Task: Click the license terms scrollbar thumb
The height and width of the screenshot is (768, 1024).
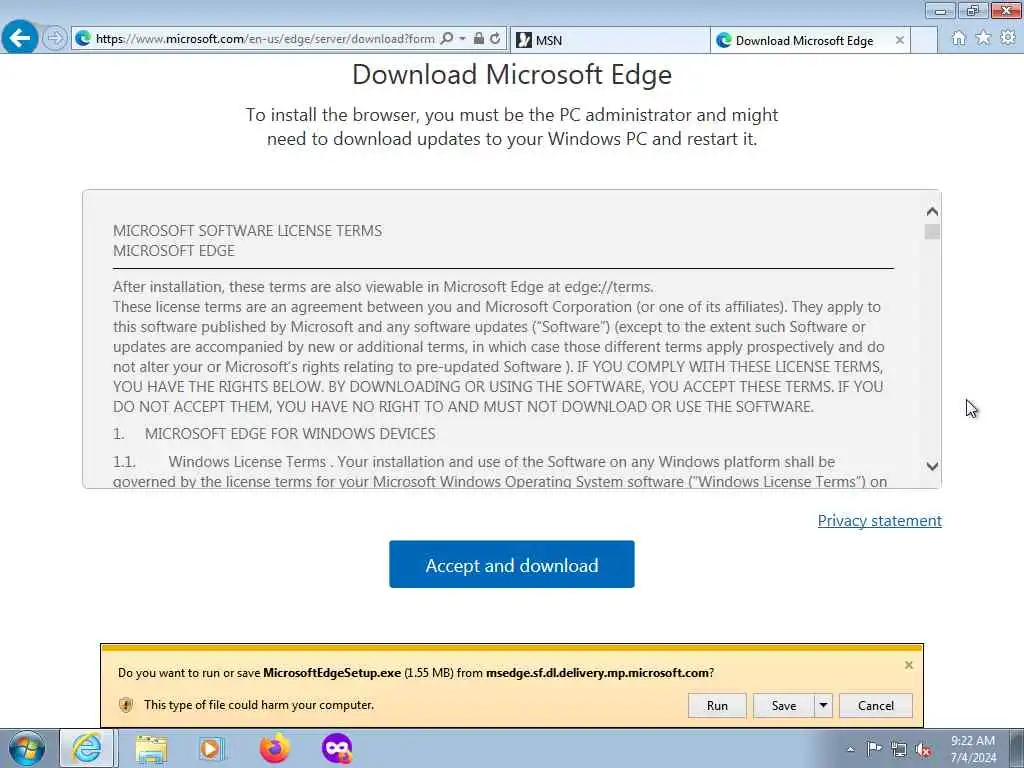Action: 932,232
